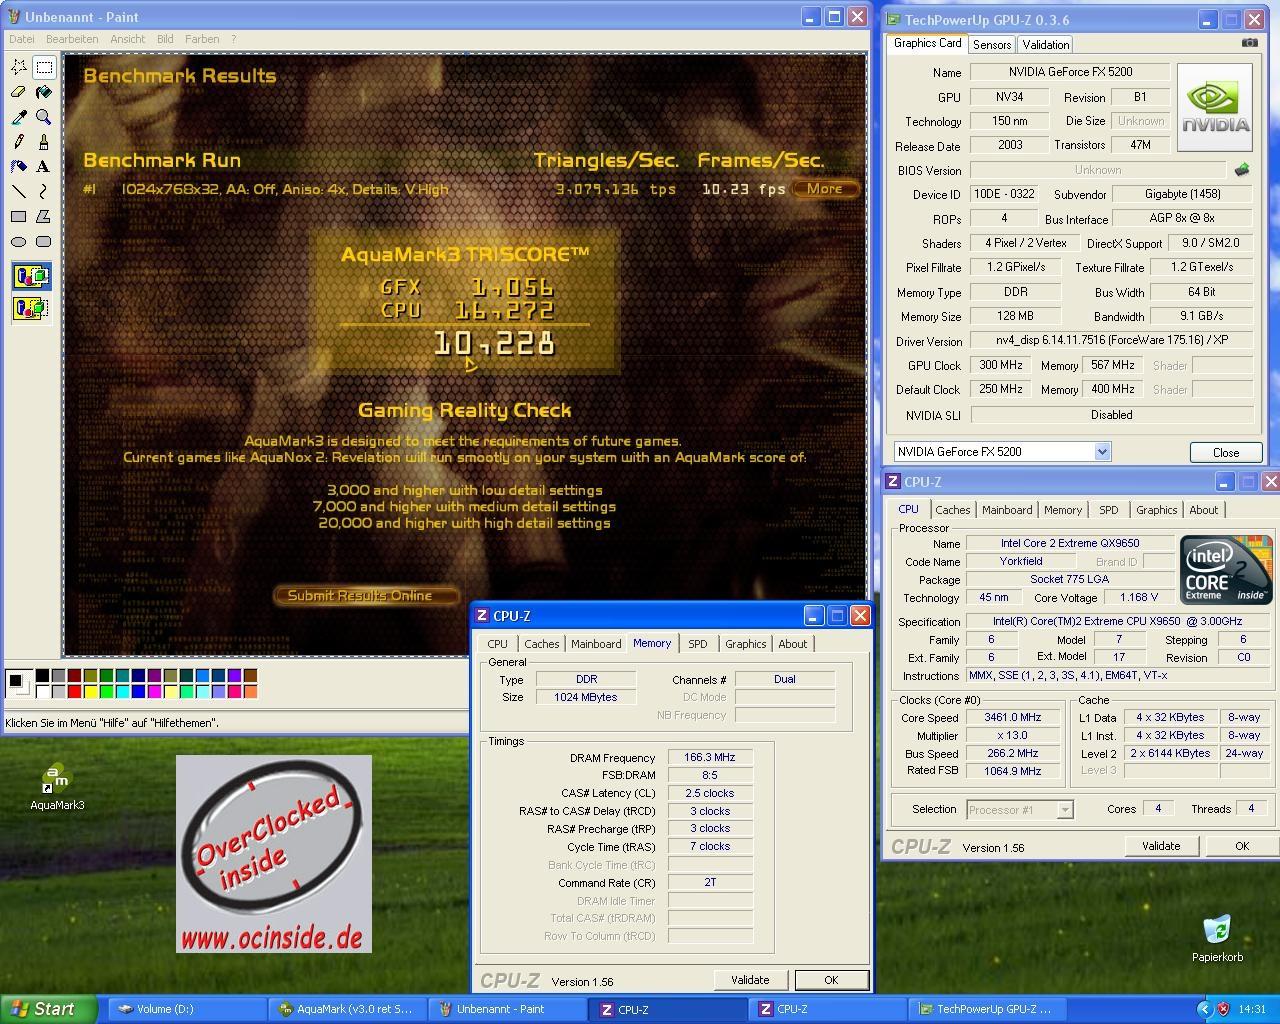Click the Intel Core 2 Extreme logo
The height and width of the screenshot is (1024, 1280).
click(1226, 569)
